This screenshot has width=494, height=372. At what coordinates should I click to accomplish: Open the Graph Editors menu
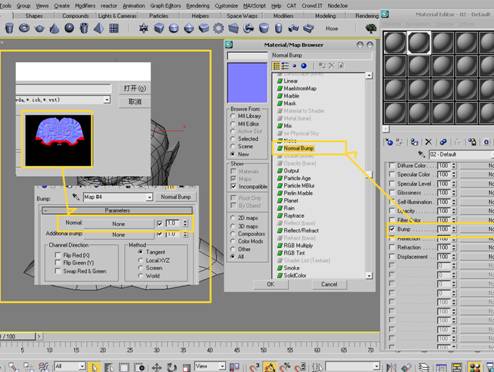(x=166, y=6)
